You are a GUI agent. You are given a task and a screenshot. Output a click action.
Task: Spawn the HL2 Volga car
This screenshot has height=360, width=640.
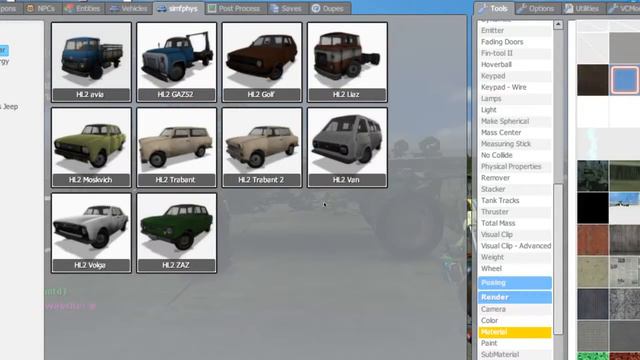click(91, 233)
